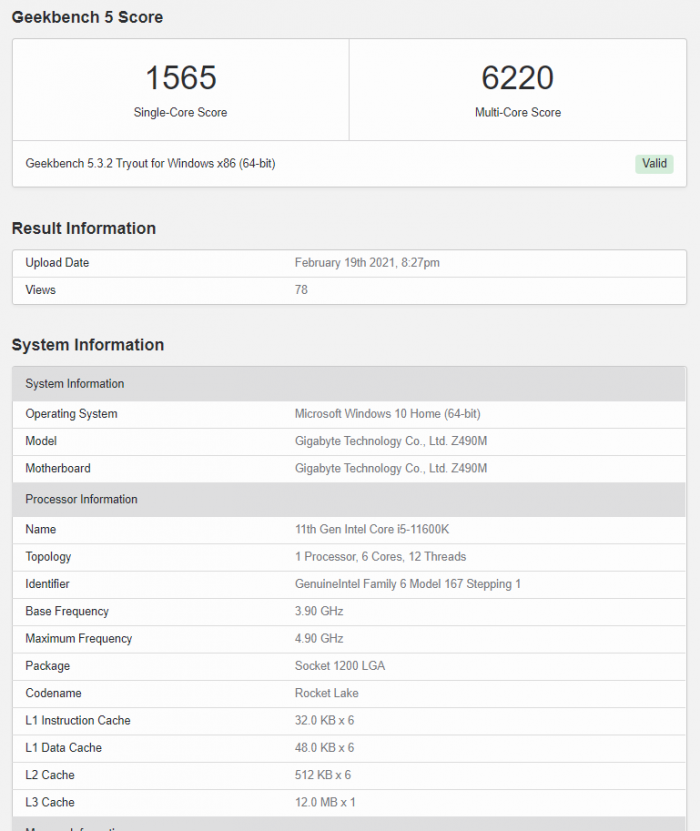Click the System Information section heading
The height and width of the screenshot is (831, 700).
[x=88, y=345]
